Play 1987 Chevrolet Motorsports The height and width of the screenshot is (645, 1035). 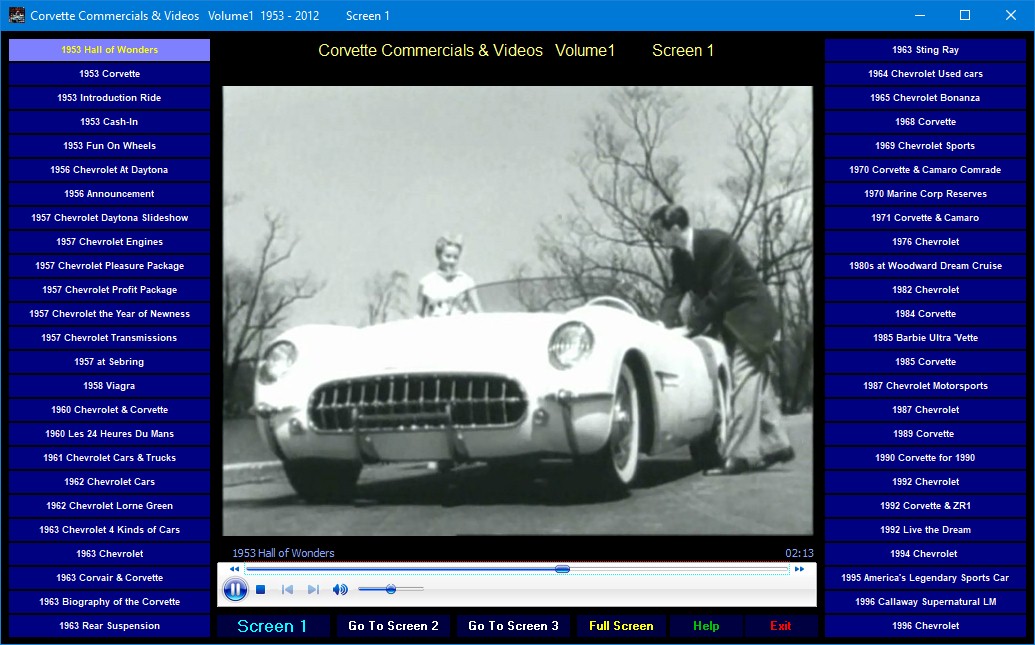[925, 386]
